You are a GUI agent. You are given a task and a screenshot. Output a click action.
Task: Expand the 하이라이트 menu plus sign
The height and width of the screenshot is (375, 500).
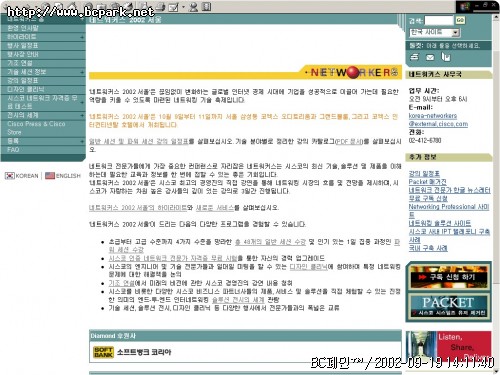pyautogui.click(x=82, y=37)
